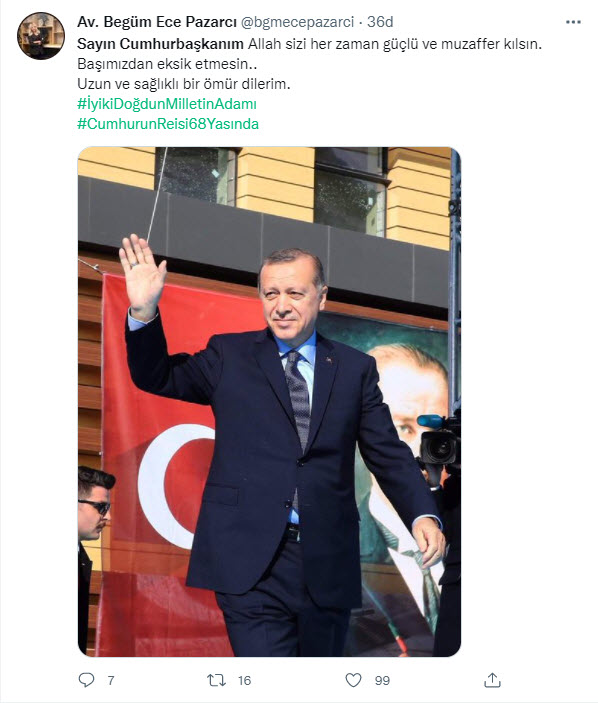Open hashtag #CumhurunReisi68Yasında

[168, 124]
